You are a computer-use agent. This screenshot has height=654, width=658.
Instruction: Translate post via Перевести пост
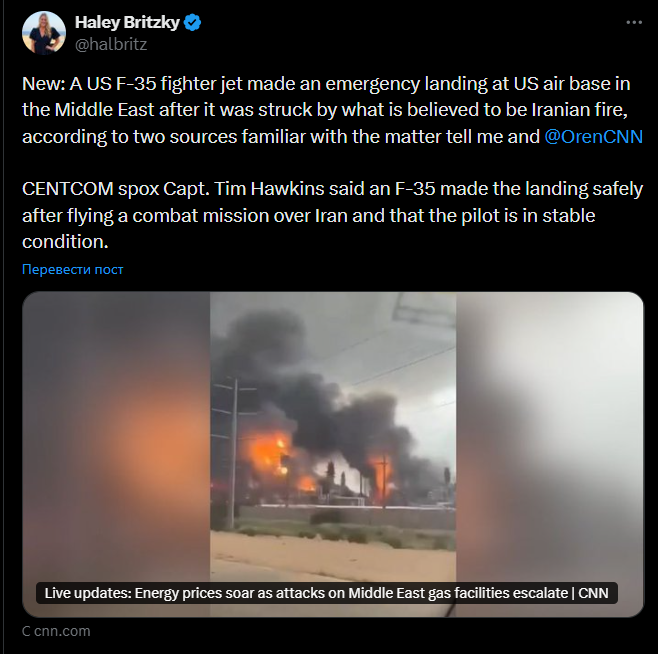pyautogui.click(x=73, y=269)
